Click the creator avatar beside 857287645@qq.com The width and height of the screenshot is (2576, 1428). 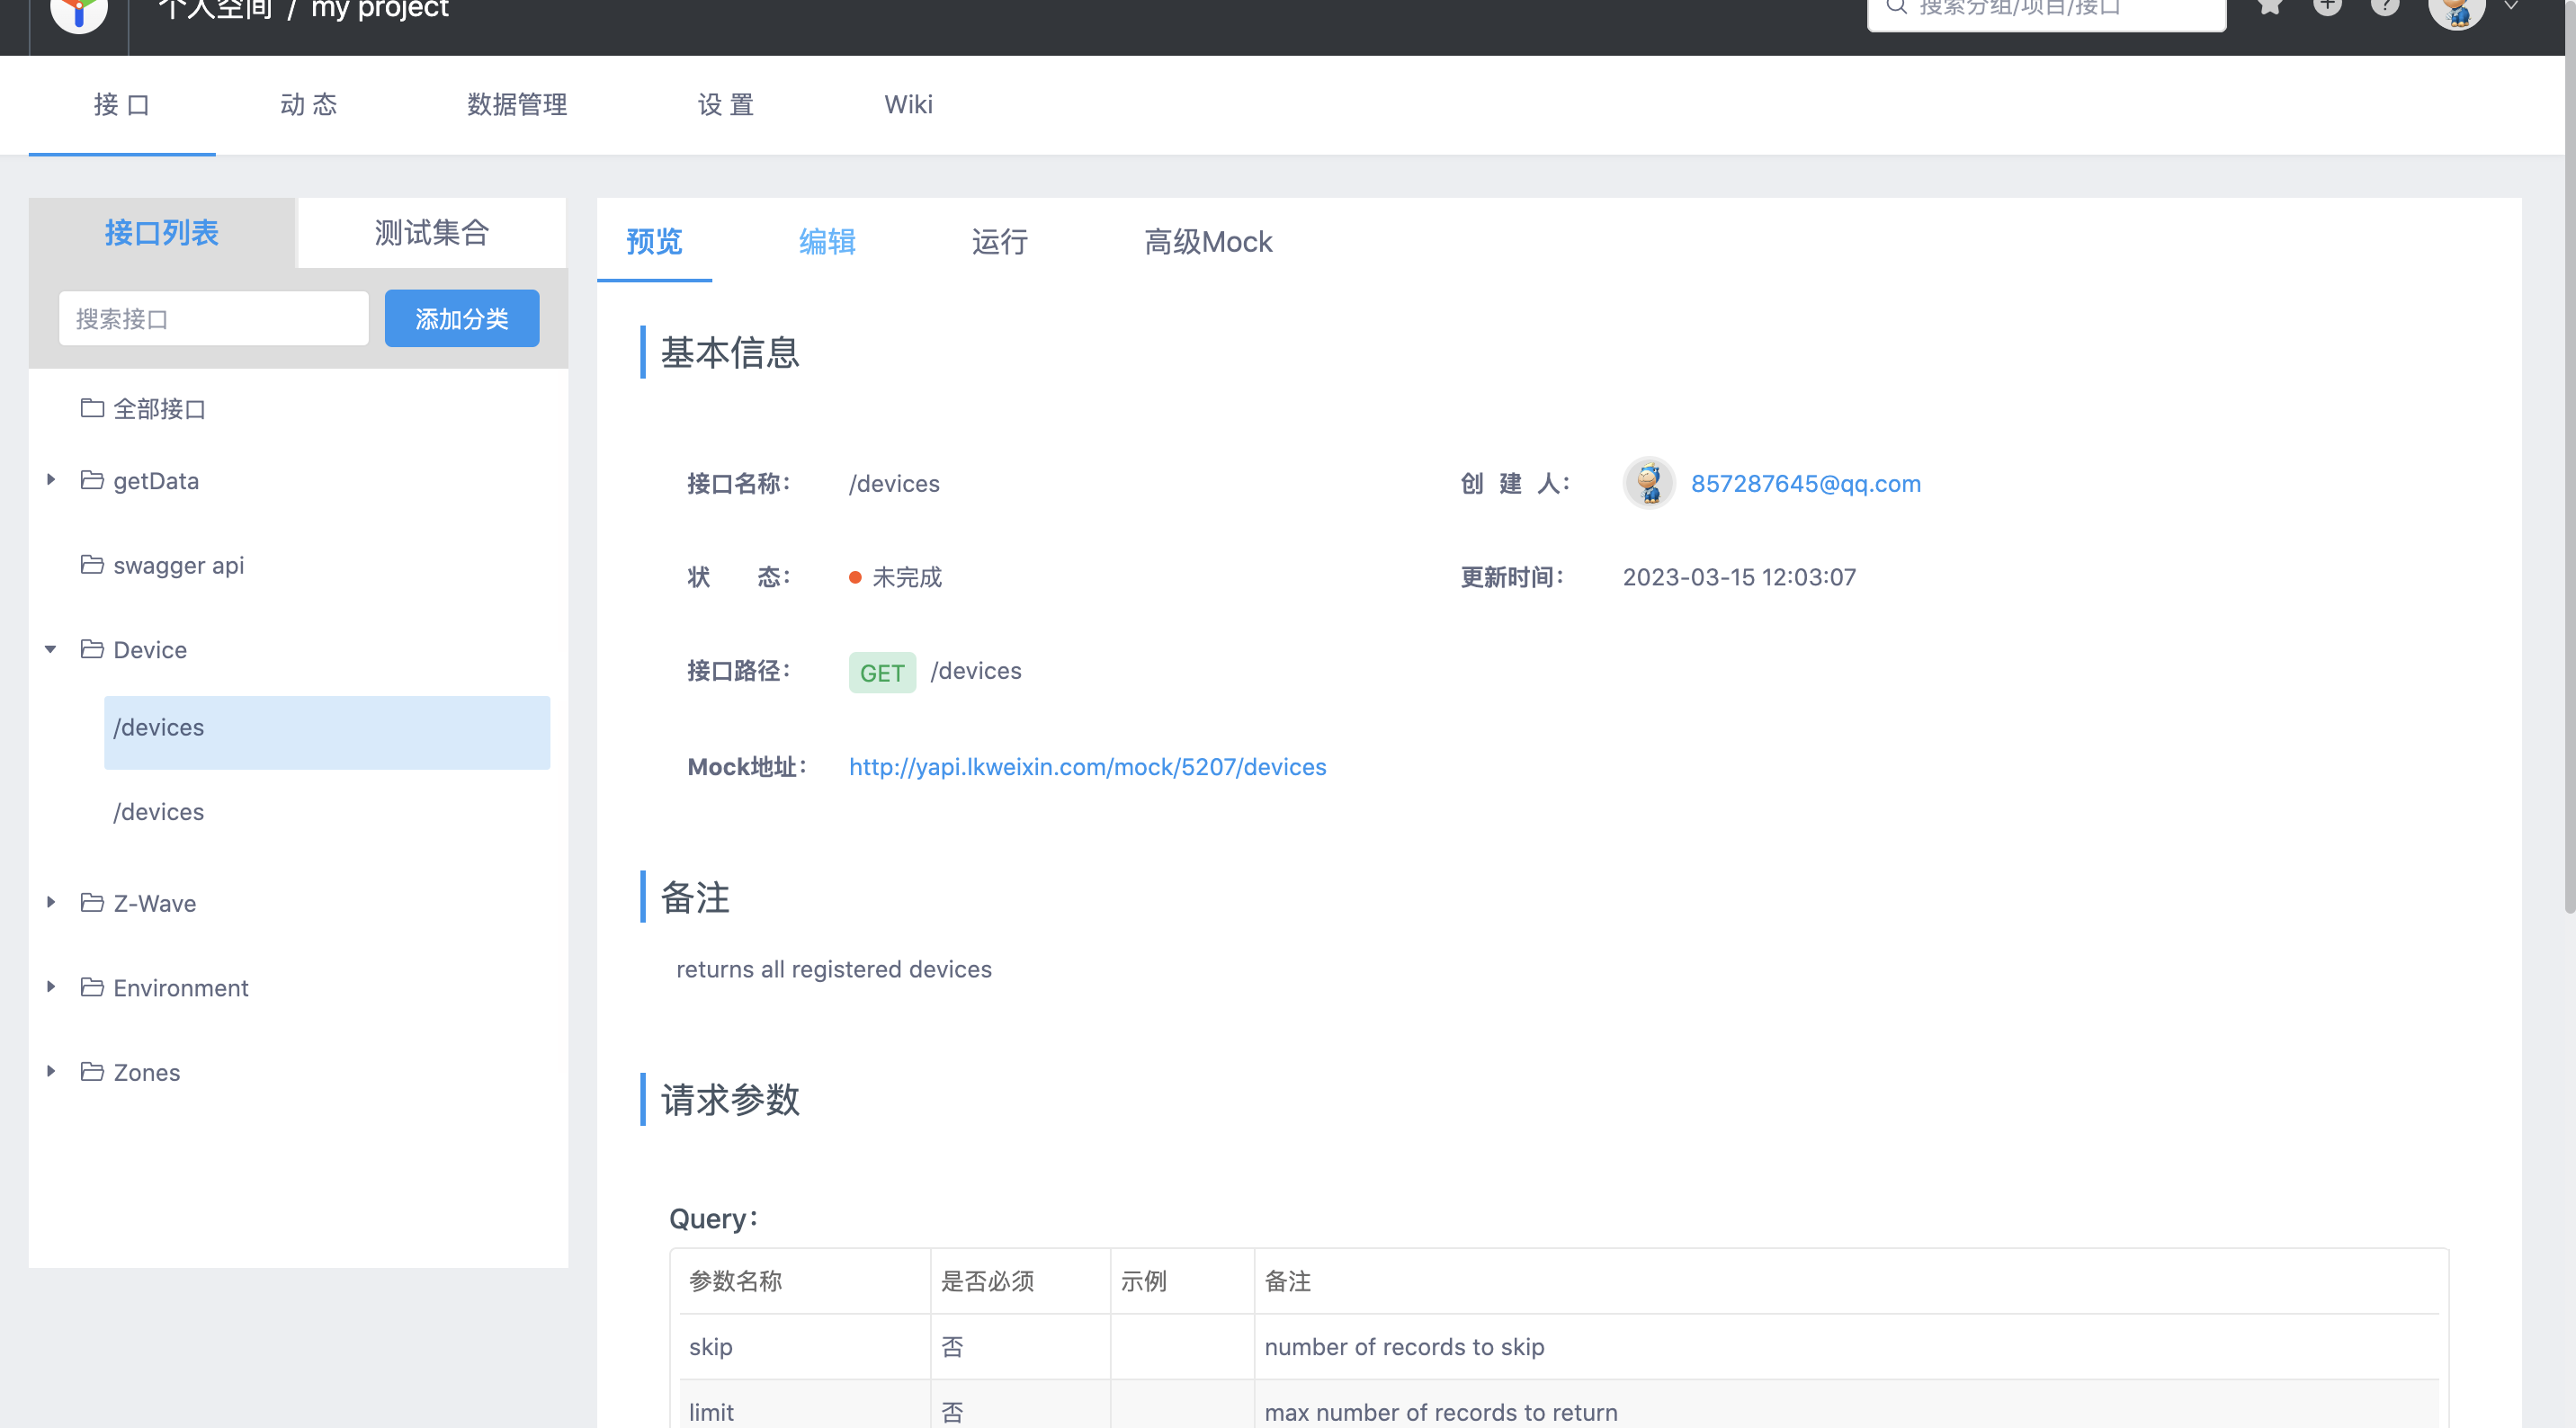[1648, 483]
